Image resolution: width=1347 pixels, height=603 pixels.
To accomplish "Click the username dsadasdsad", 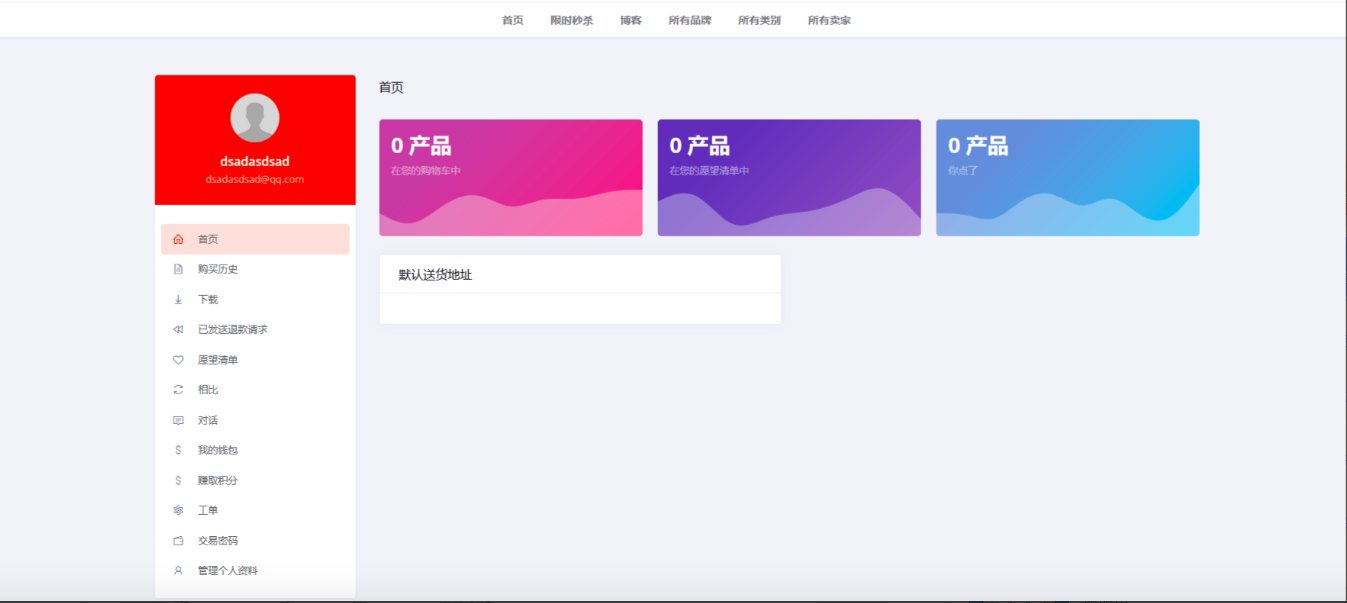I will click(x=255, y=161).
